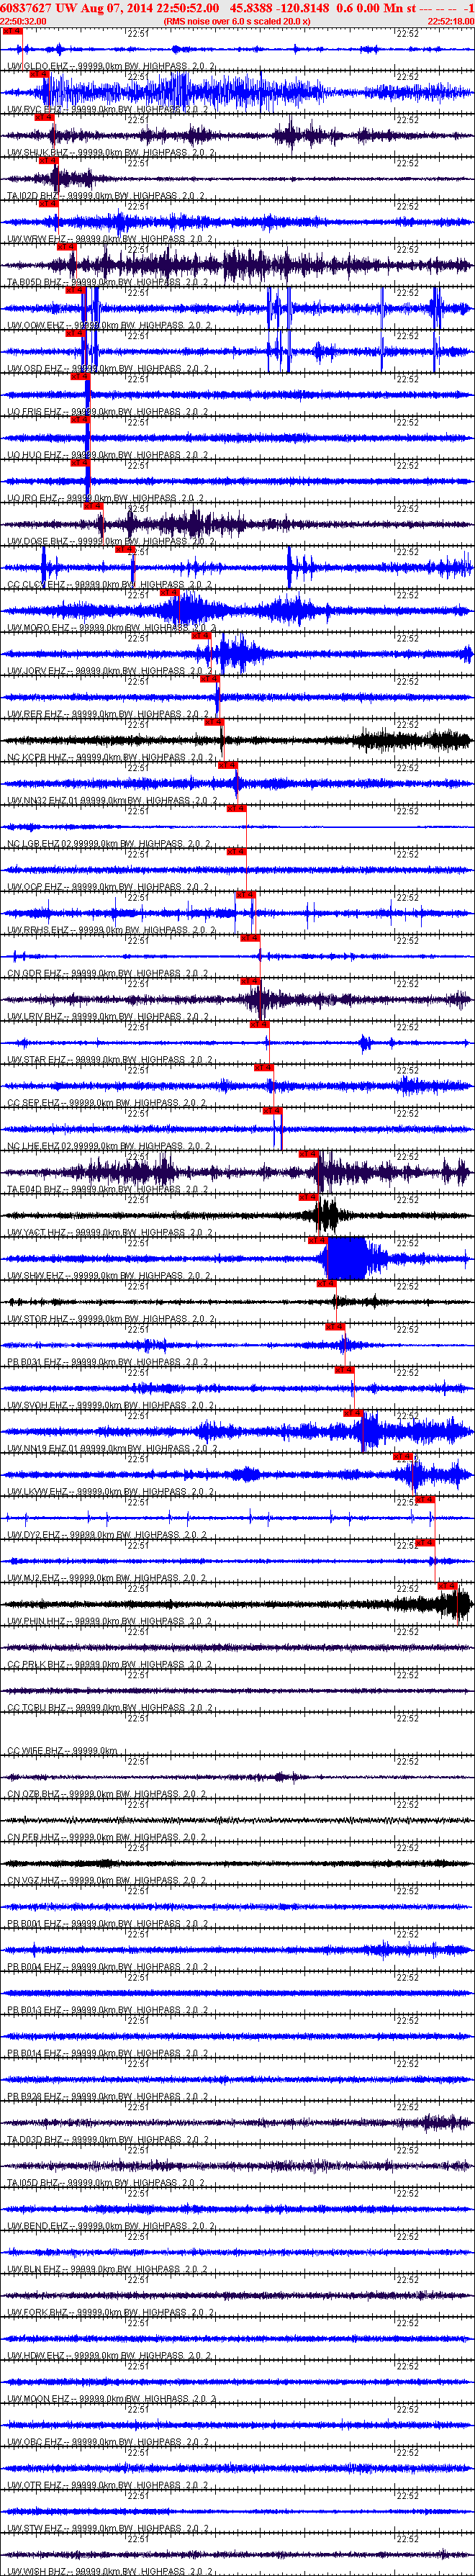Select the UW RRHS EHZ station label
This screenshot has width=475, height=2576.
point(111,929)
